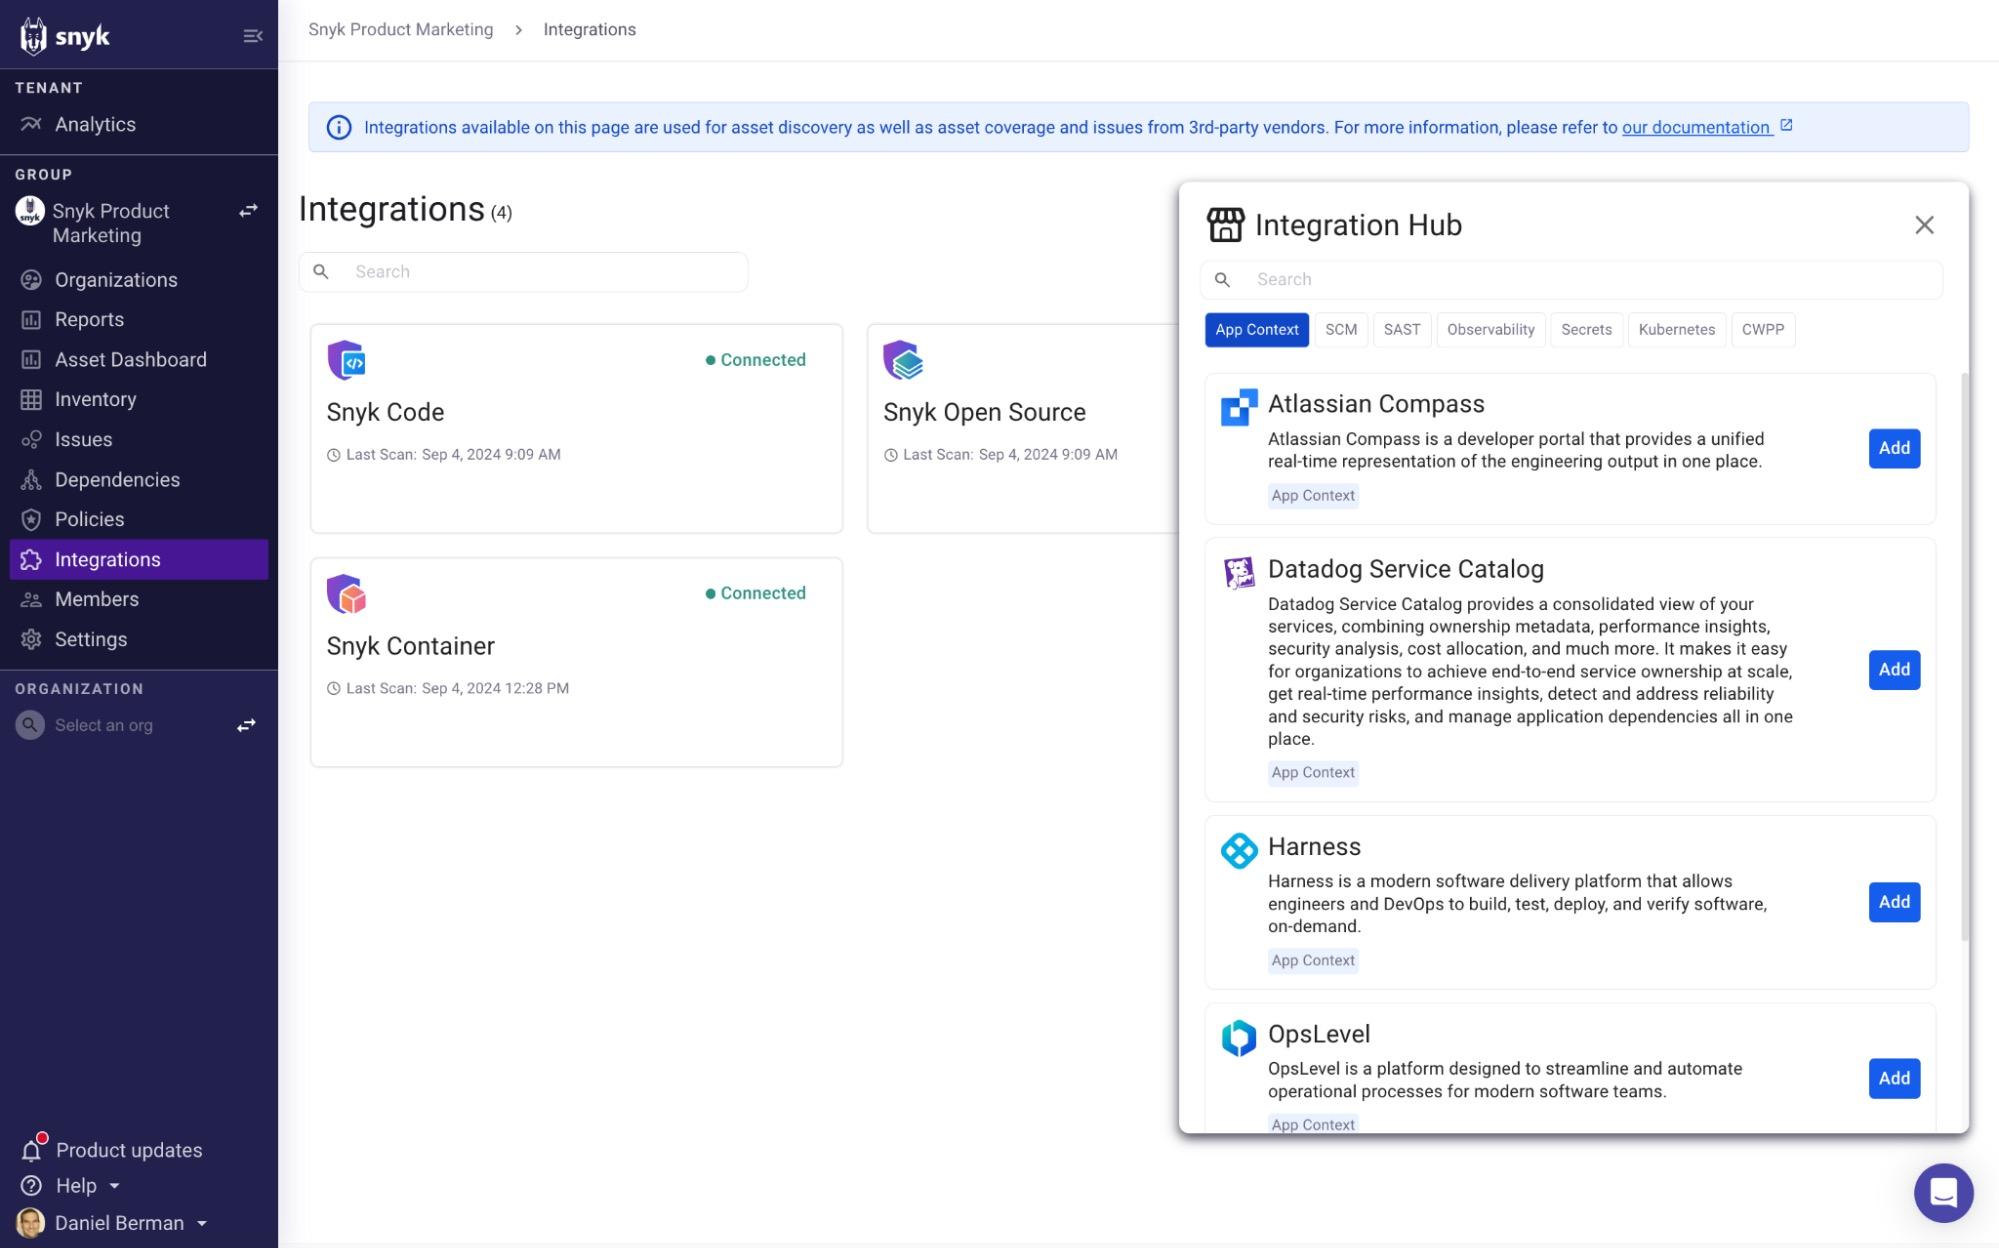Expand the Help dropdown
Image resolution: width=1999 pixels, height=1249 pixels.
(72, 1187)
